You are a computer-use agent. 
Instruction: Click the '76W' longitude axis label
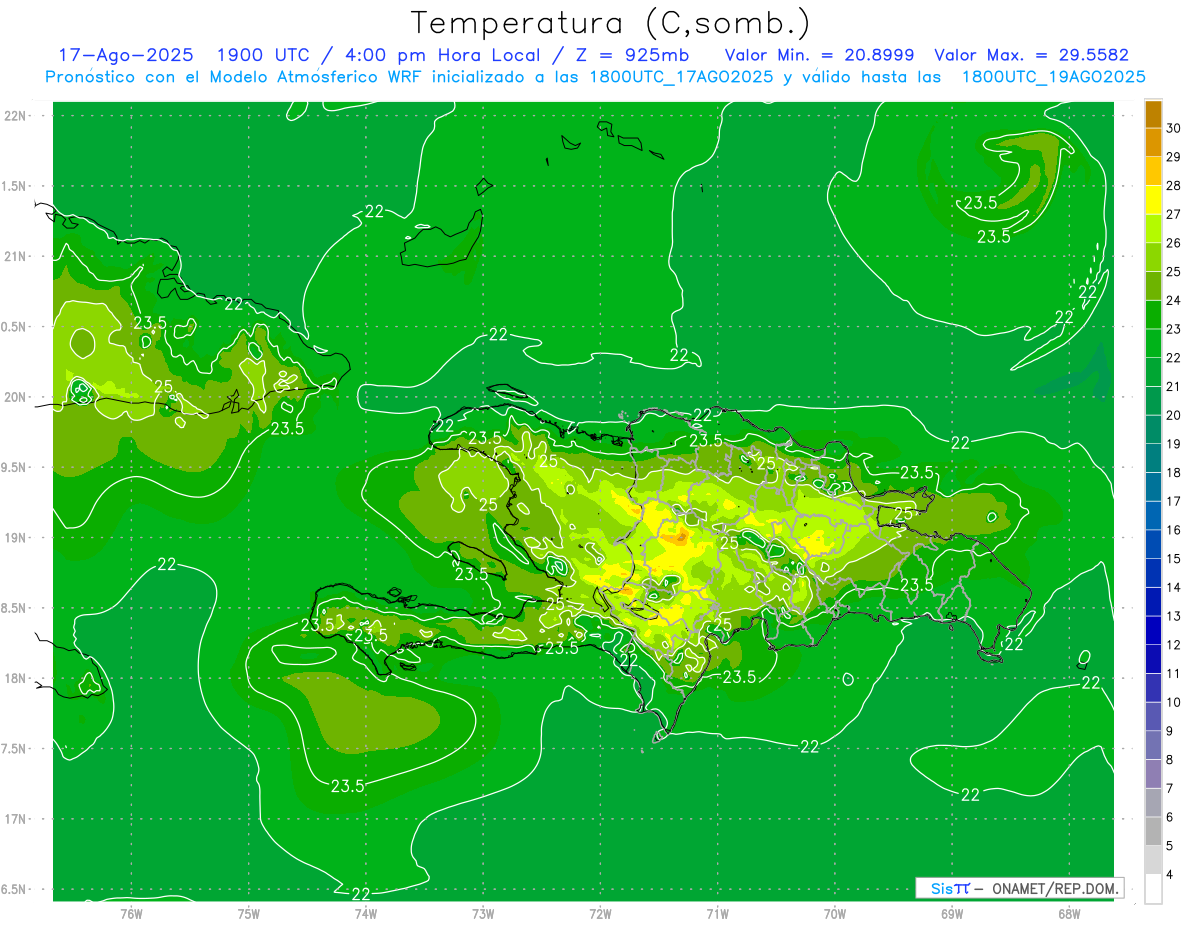click(x=131, y=913)
